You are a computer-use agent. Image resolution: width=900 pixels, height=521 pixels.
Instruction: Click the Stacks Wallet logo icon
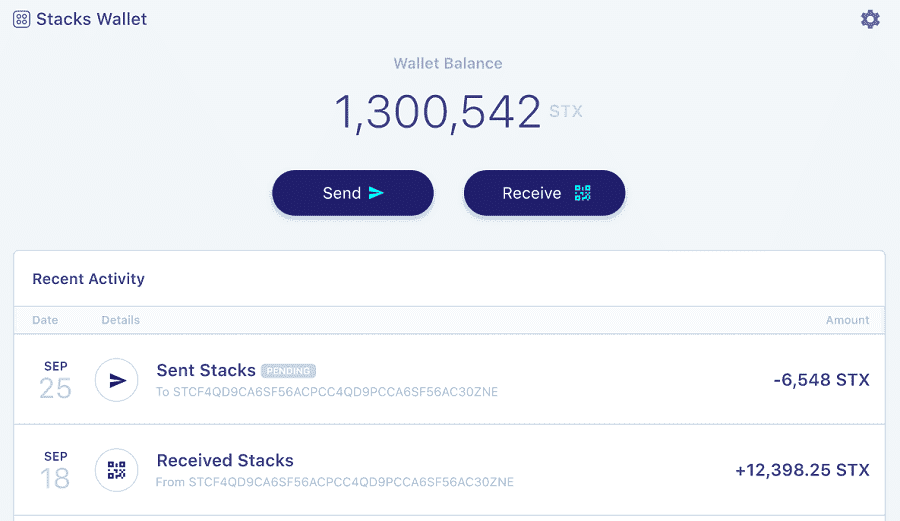(21, 20)
